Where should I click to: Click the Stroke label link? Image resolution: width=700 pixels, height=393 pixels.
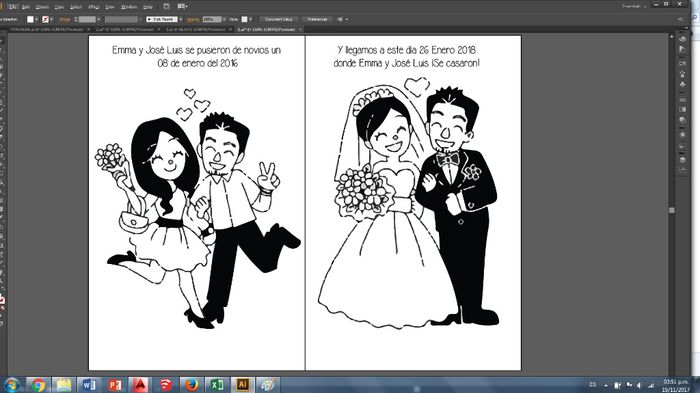64,19
